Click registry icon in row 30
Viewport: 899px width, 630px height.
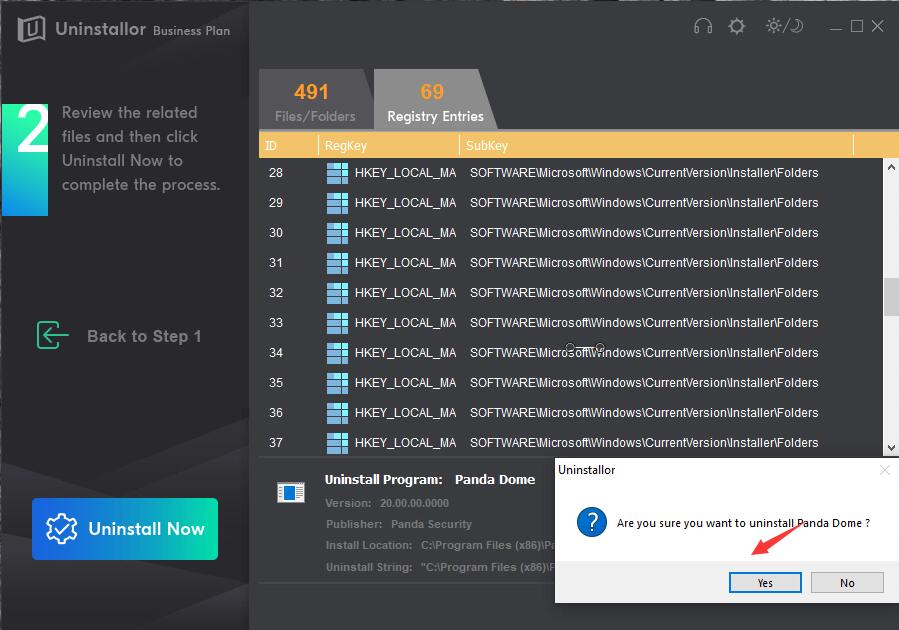[337, 233]
